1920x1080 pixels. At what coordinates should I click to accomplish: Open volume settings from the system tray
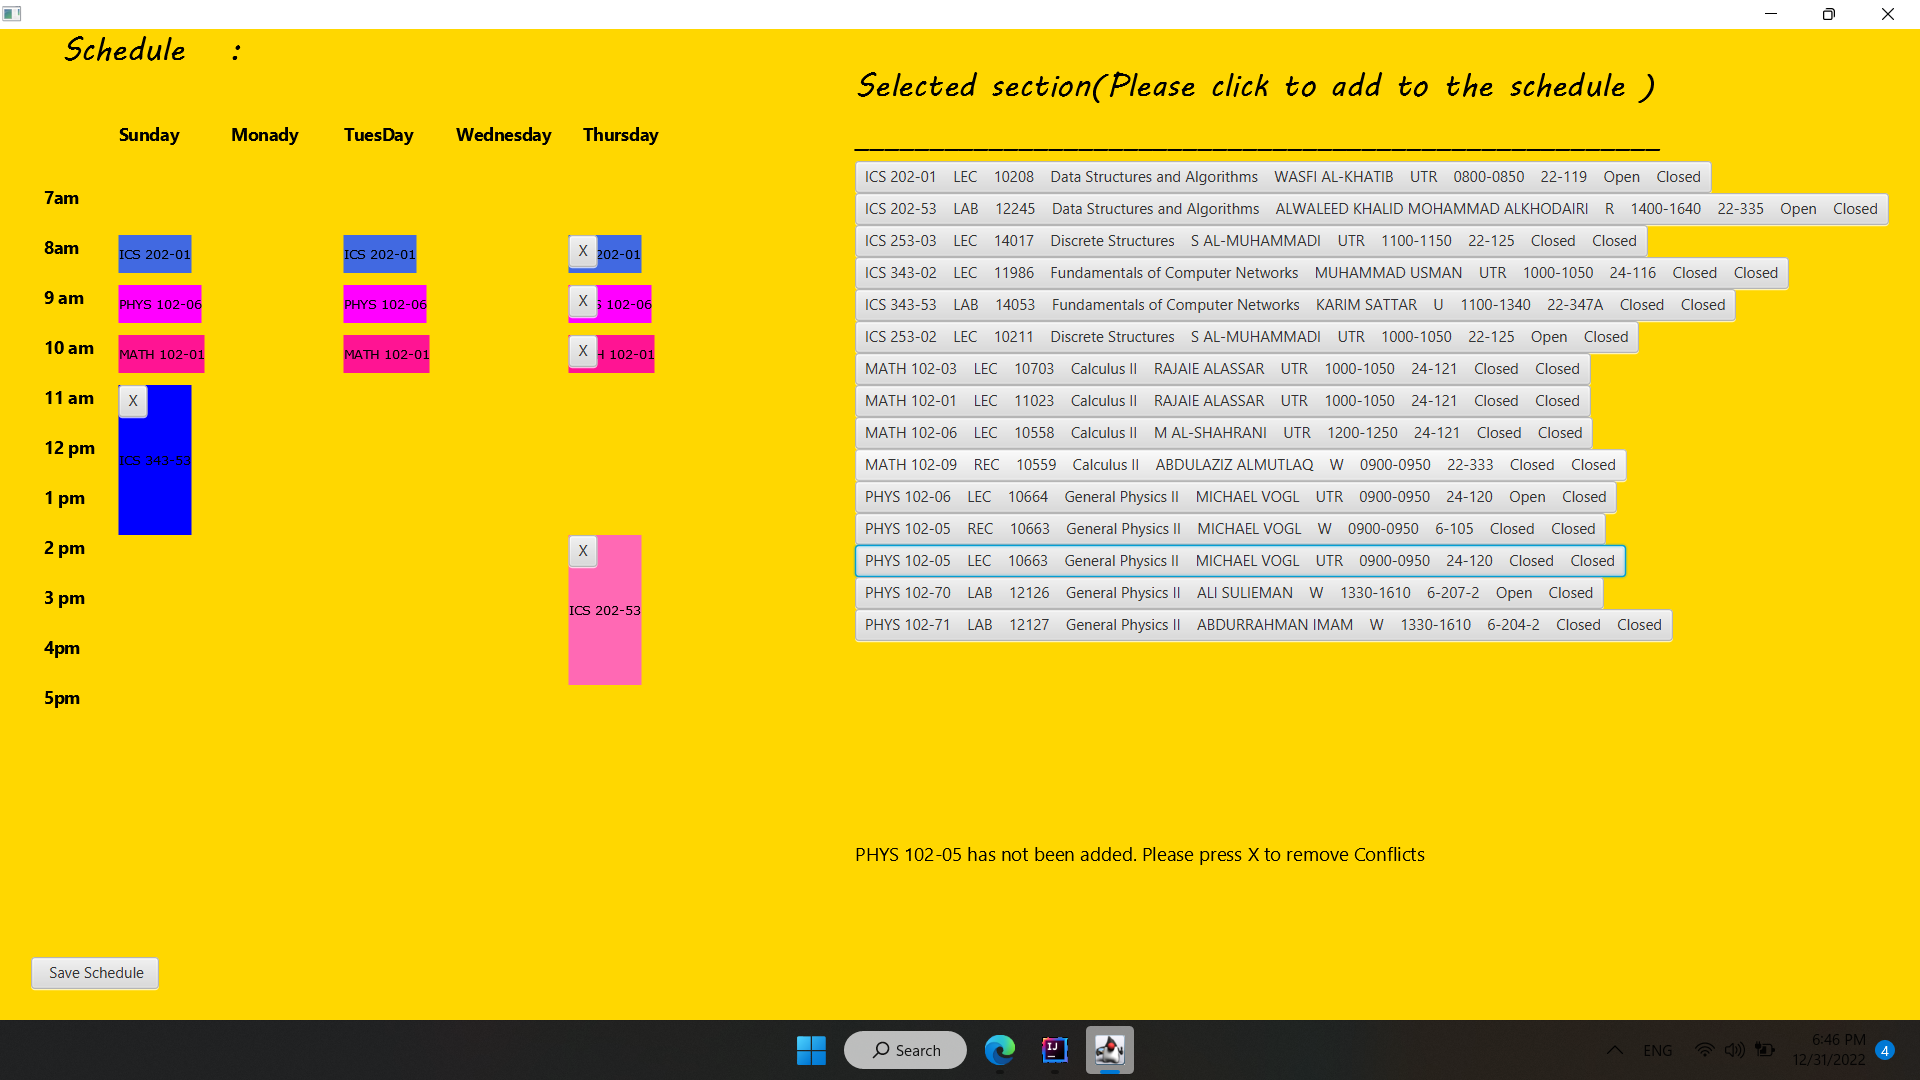click(1733, 1050)
